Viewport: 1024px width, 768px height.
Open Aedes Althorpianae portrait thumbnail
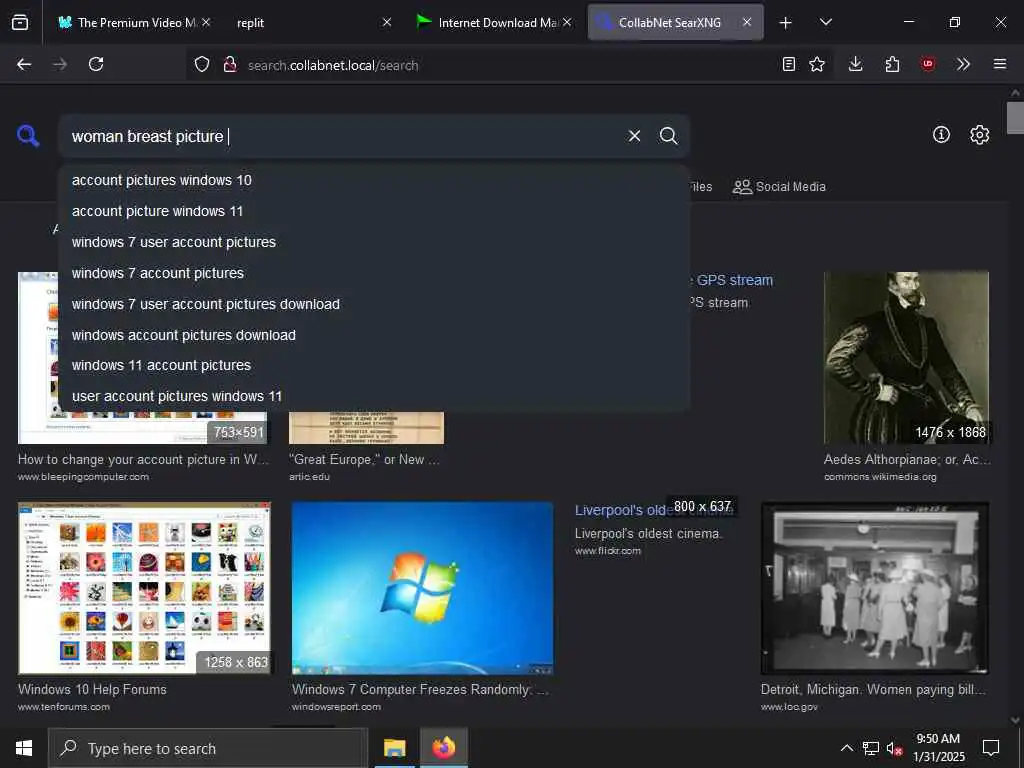pos(906,358)
